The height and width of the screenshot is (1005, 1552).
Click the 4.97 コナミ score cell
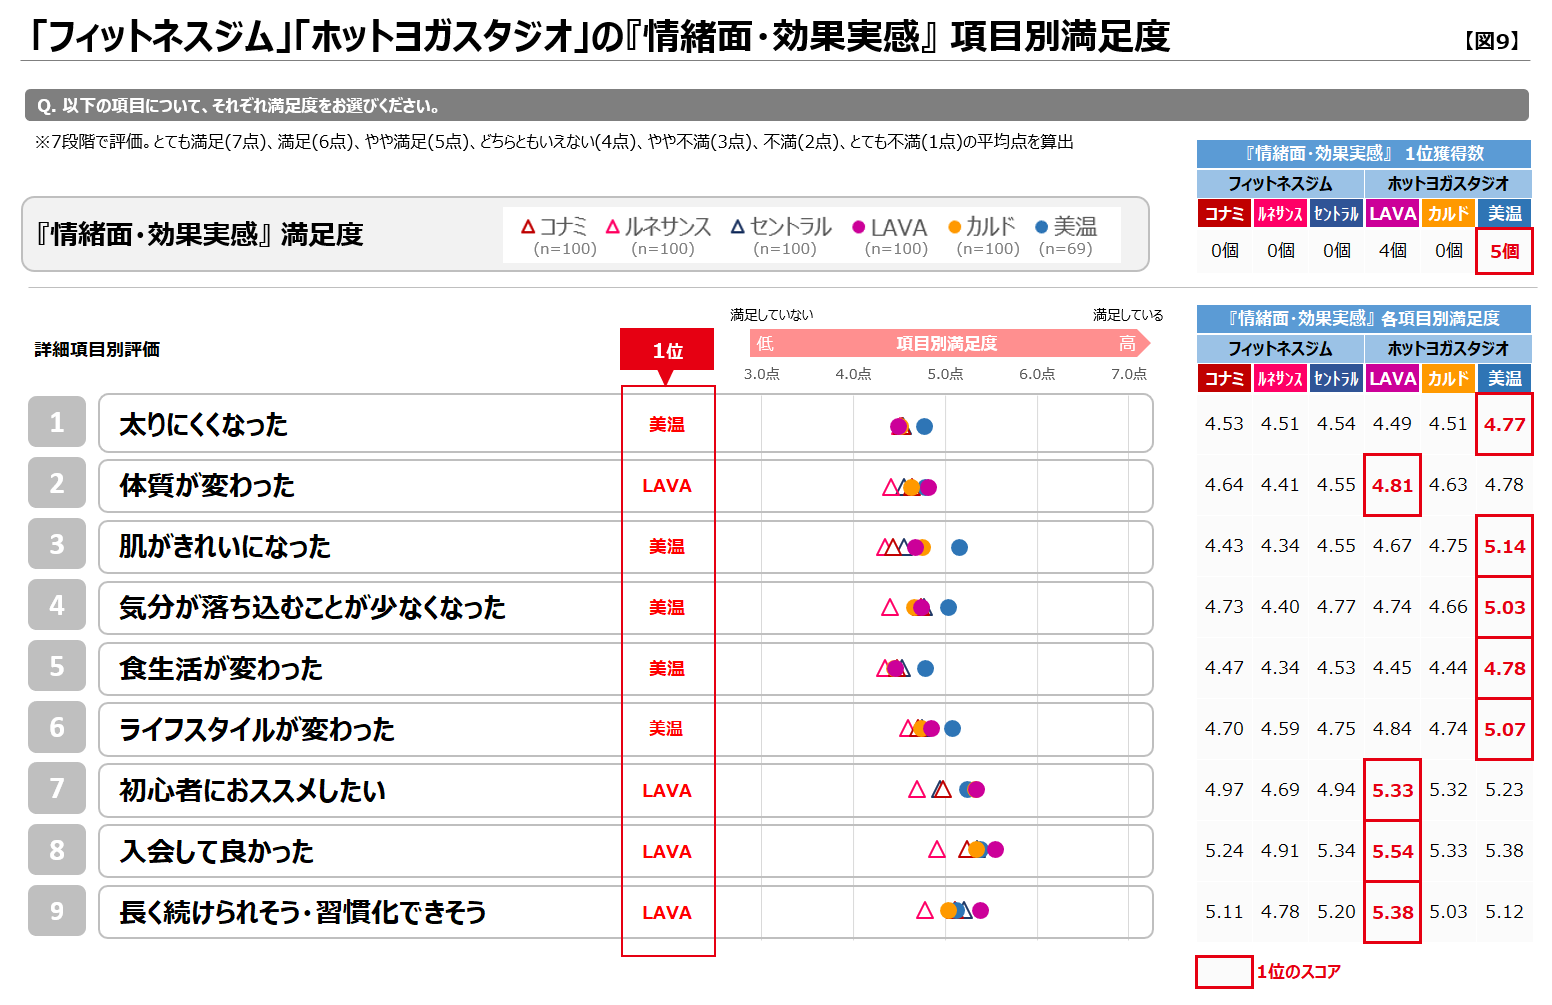1224,790
